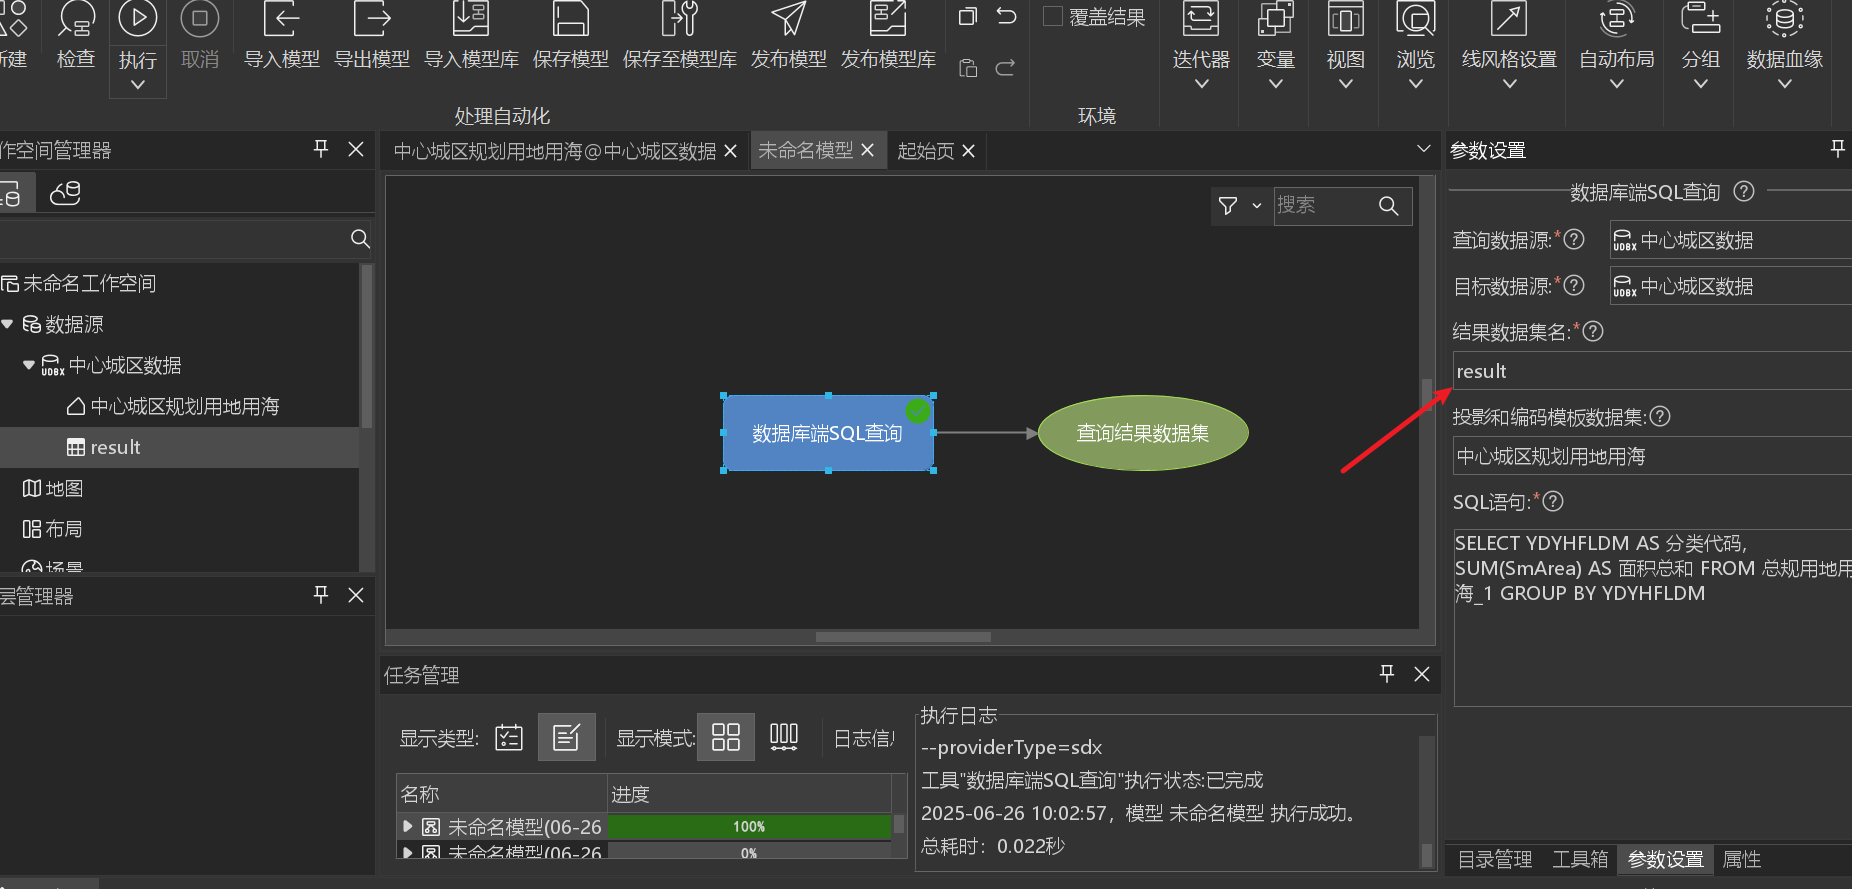Pin the workspace manager panel
Screen dimensions: 1852x889
(x=321, y=149)
